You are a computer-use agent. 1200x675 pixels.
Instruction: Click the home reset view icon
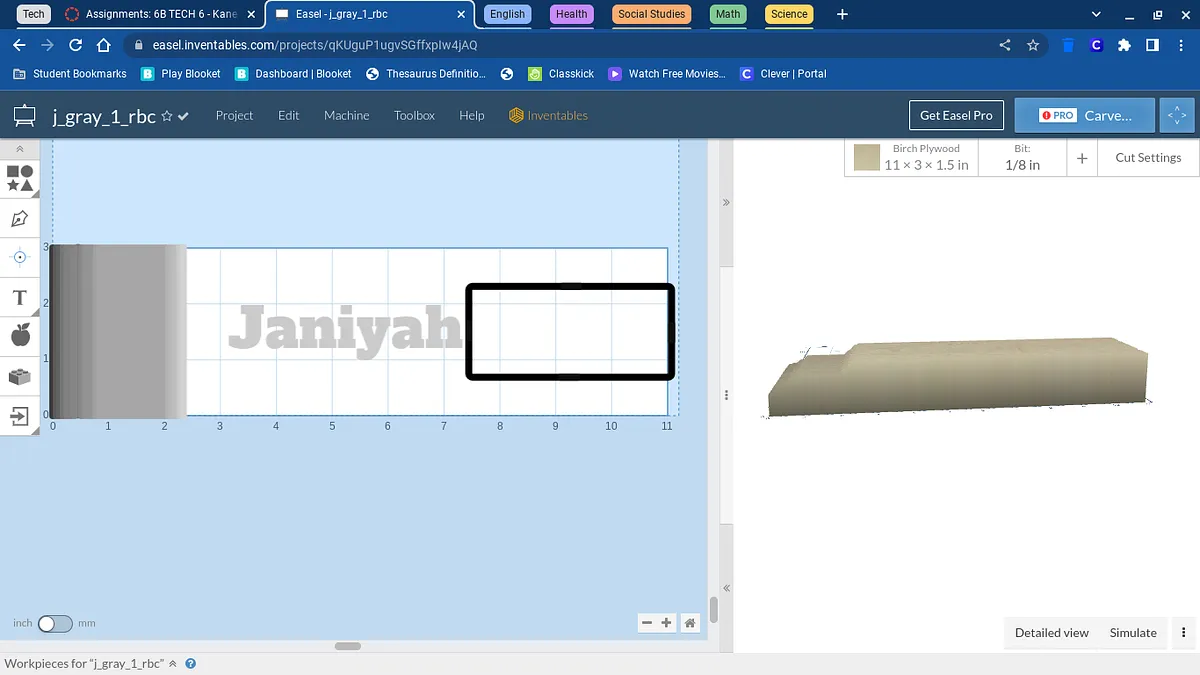[x=689, y=623]
